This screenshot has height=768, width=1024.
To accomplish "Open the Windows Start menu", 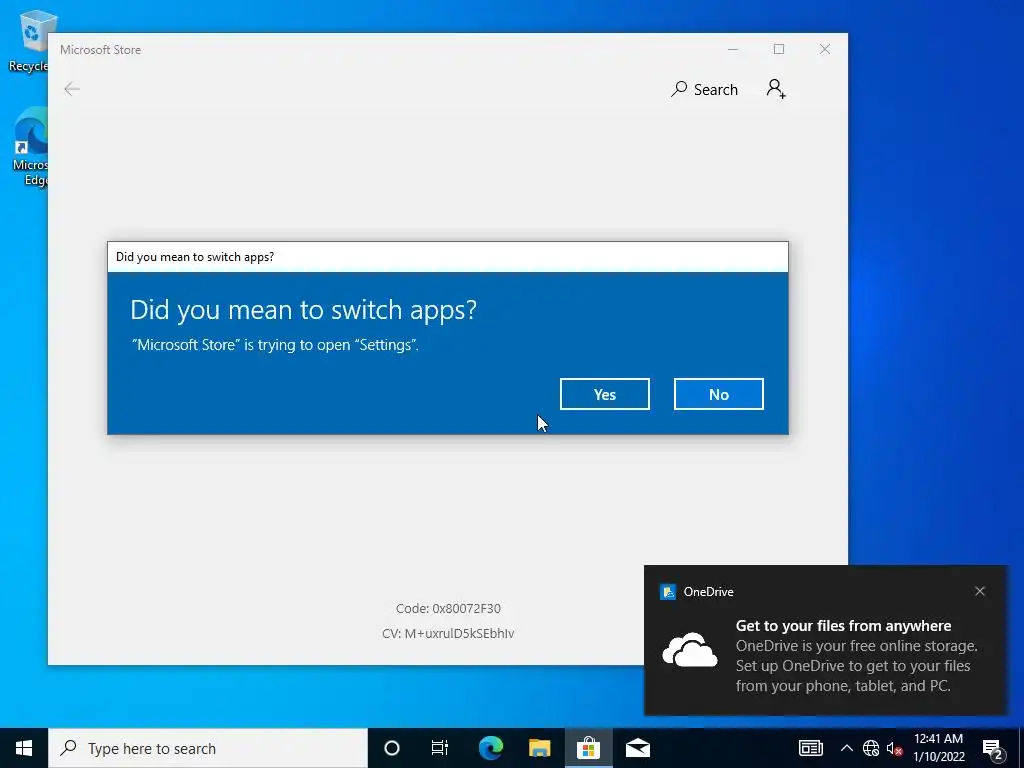I will pos(24,748).
